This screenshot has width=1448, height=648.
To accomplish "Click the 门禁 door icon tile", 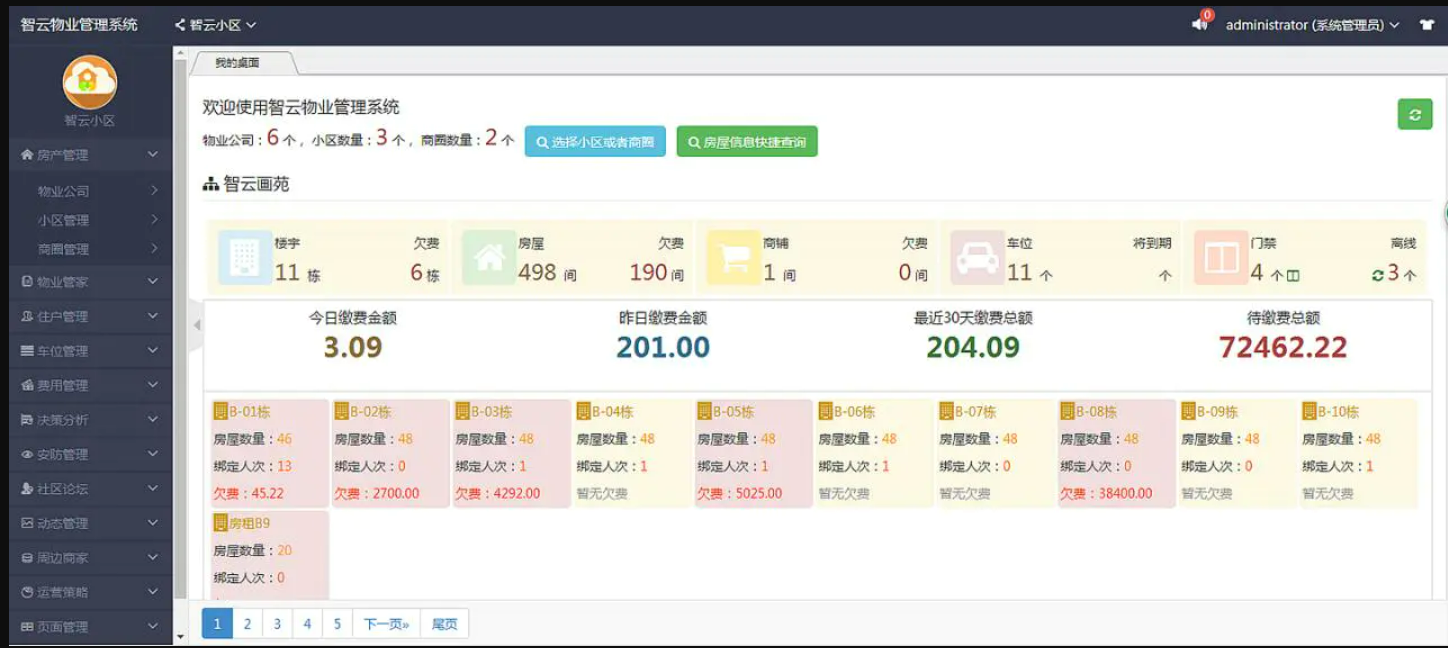I will tap(1221, 258).
